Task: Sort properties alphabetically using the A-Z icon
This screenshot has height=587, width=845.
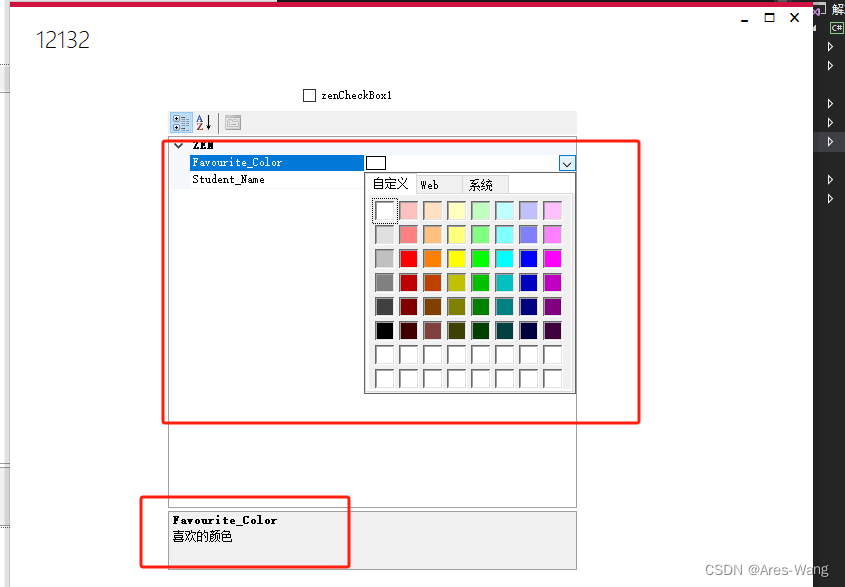Action: (203, 122)
